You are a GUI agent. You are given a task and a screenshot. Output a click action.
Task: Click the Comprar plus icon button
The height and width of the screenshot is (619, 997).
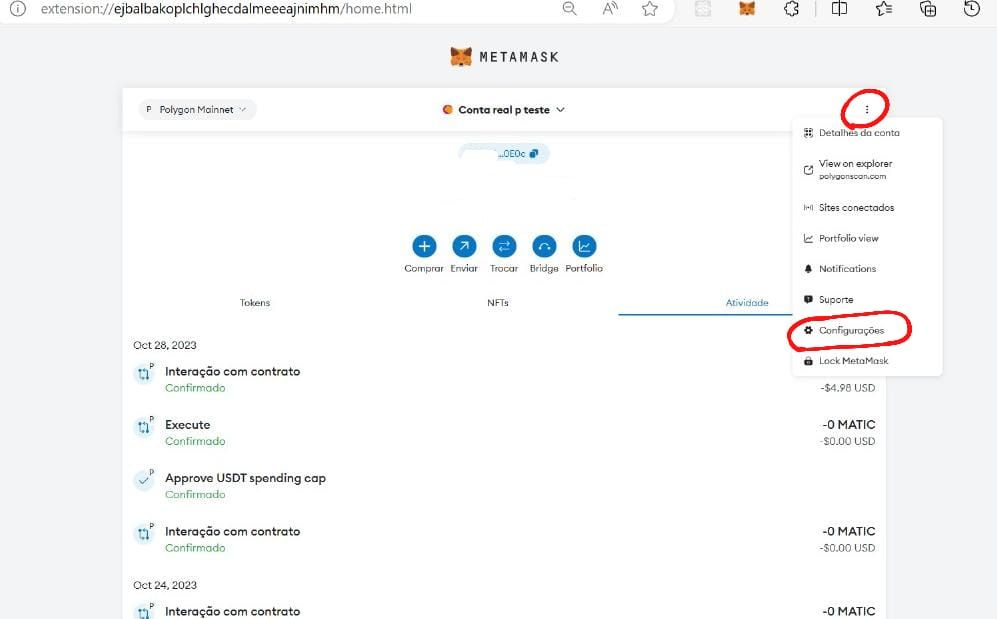(424, 246)
